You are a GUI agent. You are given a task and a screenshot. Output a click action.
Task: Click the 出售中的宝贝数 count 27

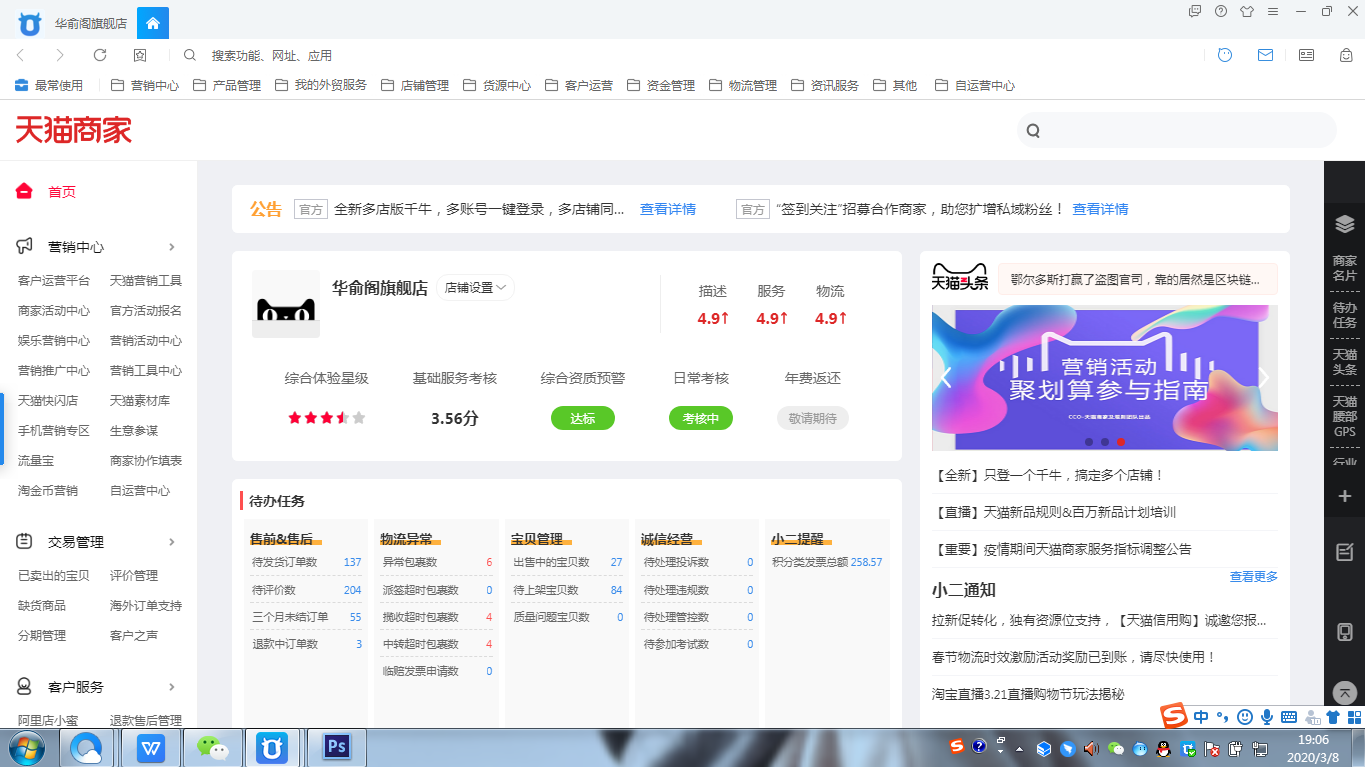616,562
